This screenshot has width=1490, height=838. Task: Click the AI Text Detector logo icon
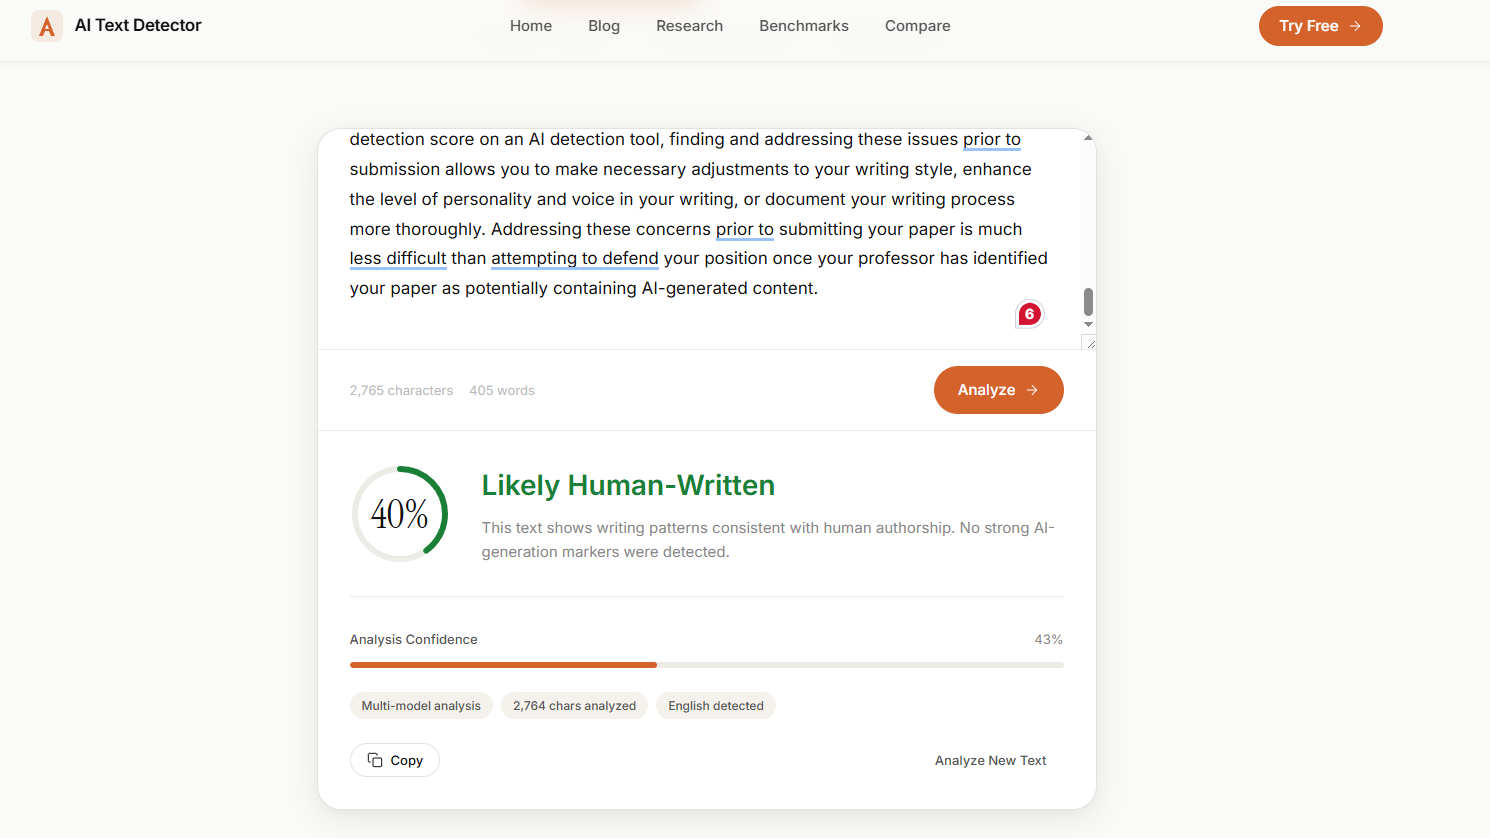pyautogui.click(x=46, y=25)
